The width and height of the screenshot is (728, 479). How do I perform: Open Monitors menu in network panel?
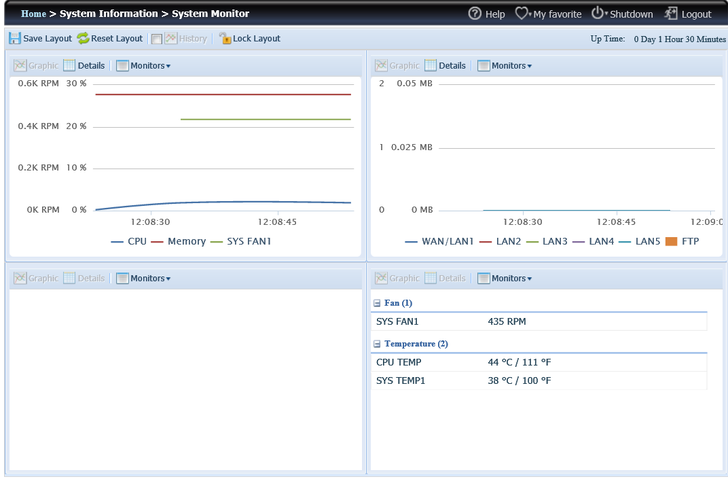tap(504, 65)
